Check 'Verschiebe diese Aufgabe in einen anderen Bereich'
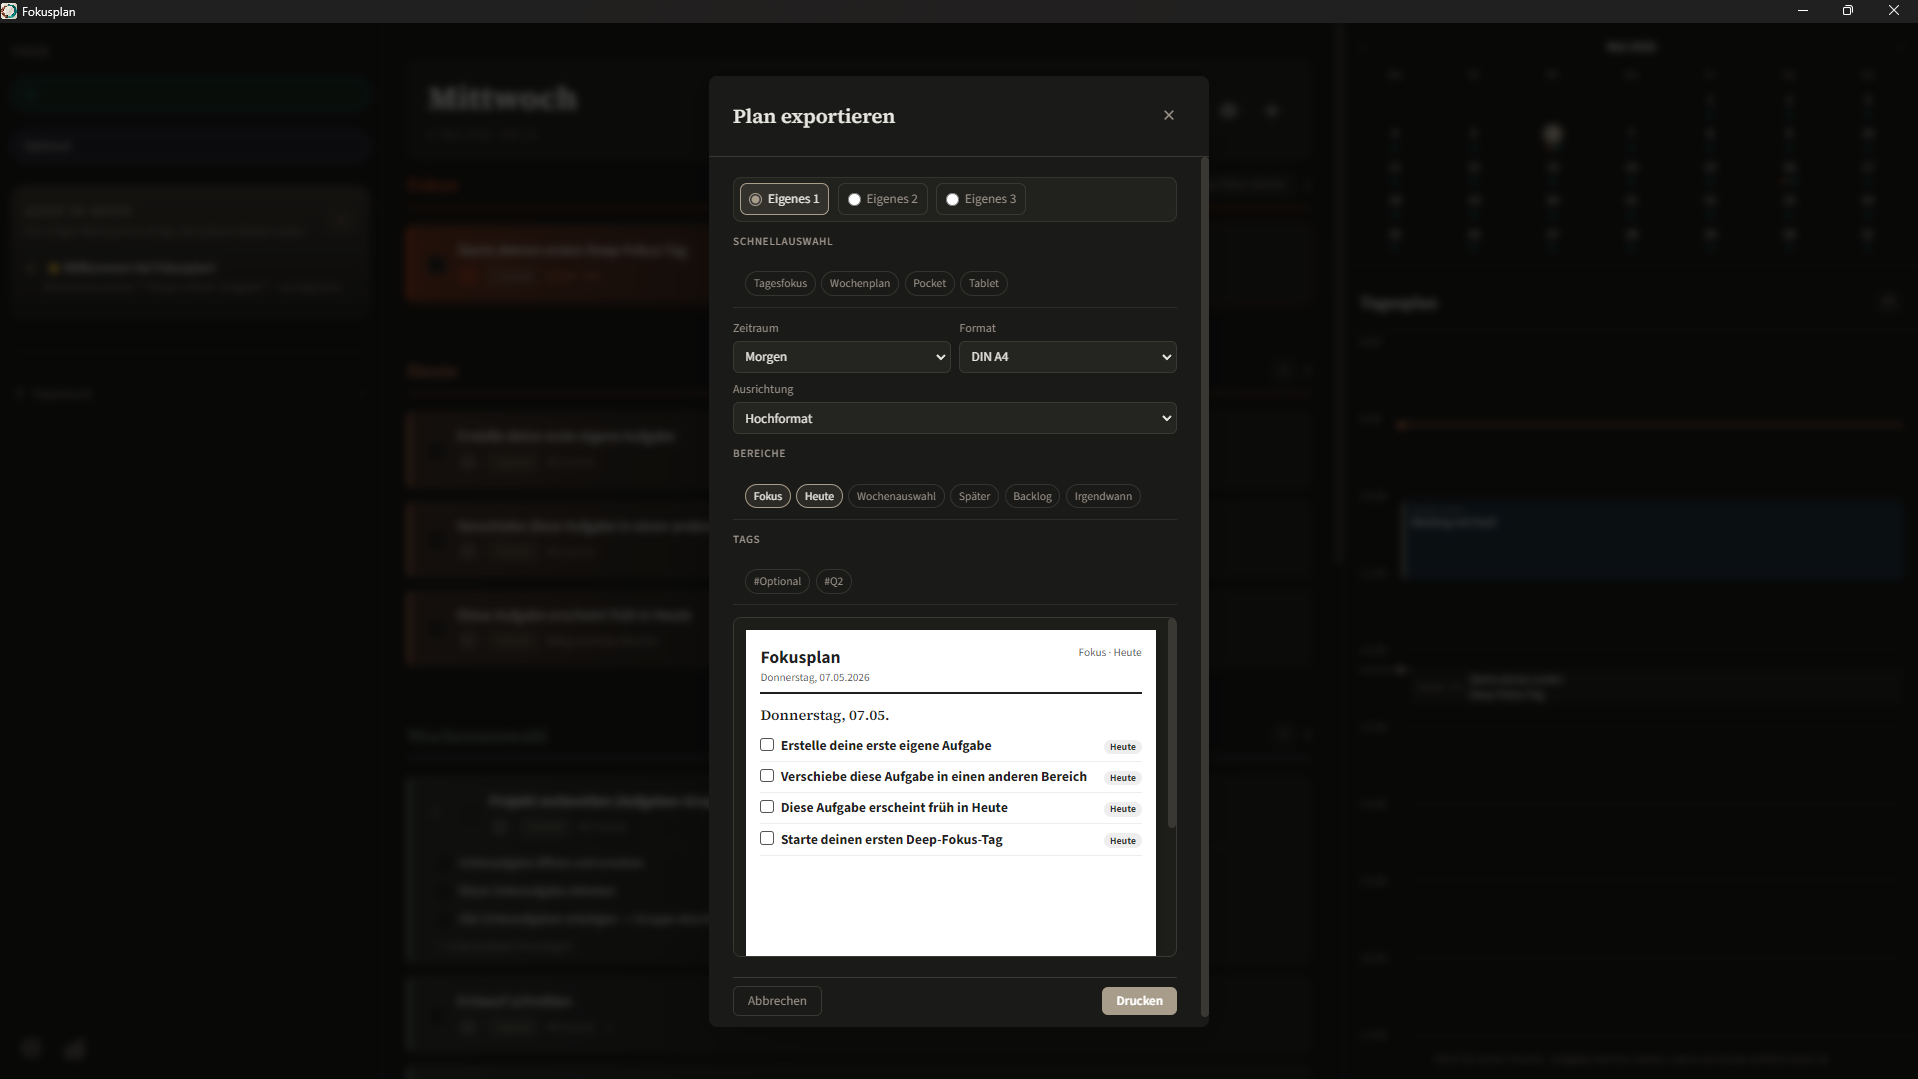Image resolution: width=1918 pixels, height=1079 pixels. point(767,776)
